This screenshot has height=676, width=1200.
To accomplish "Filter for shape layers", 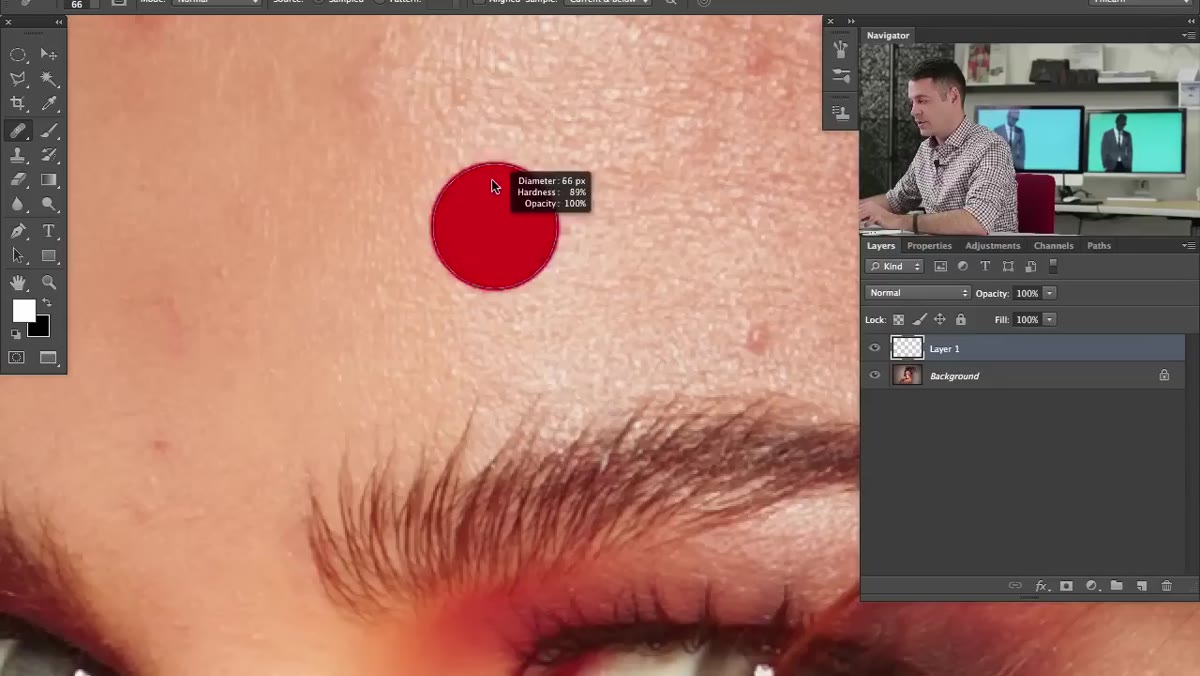I will click(x=1008, y=267).
